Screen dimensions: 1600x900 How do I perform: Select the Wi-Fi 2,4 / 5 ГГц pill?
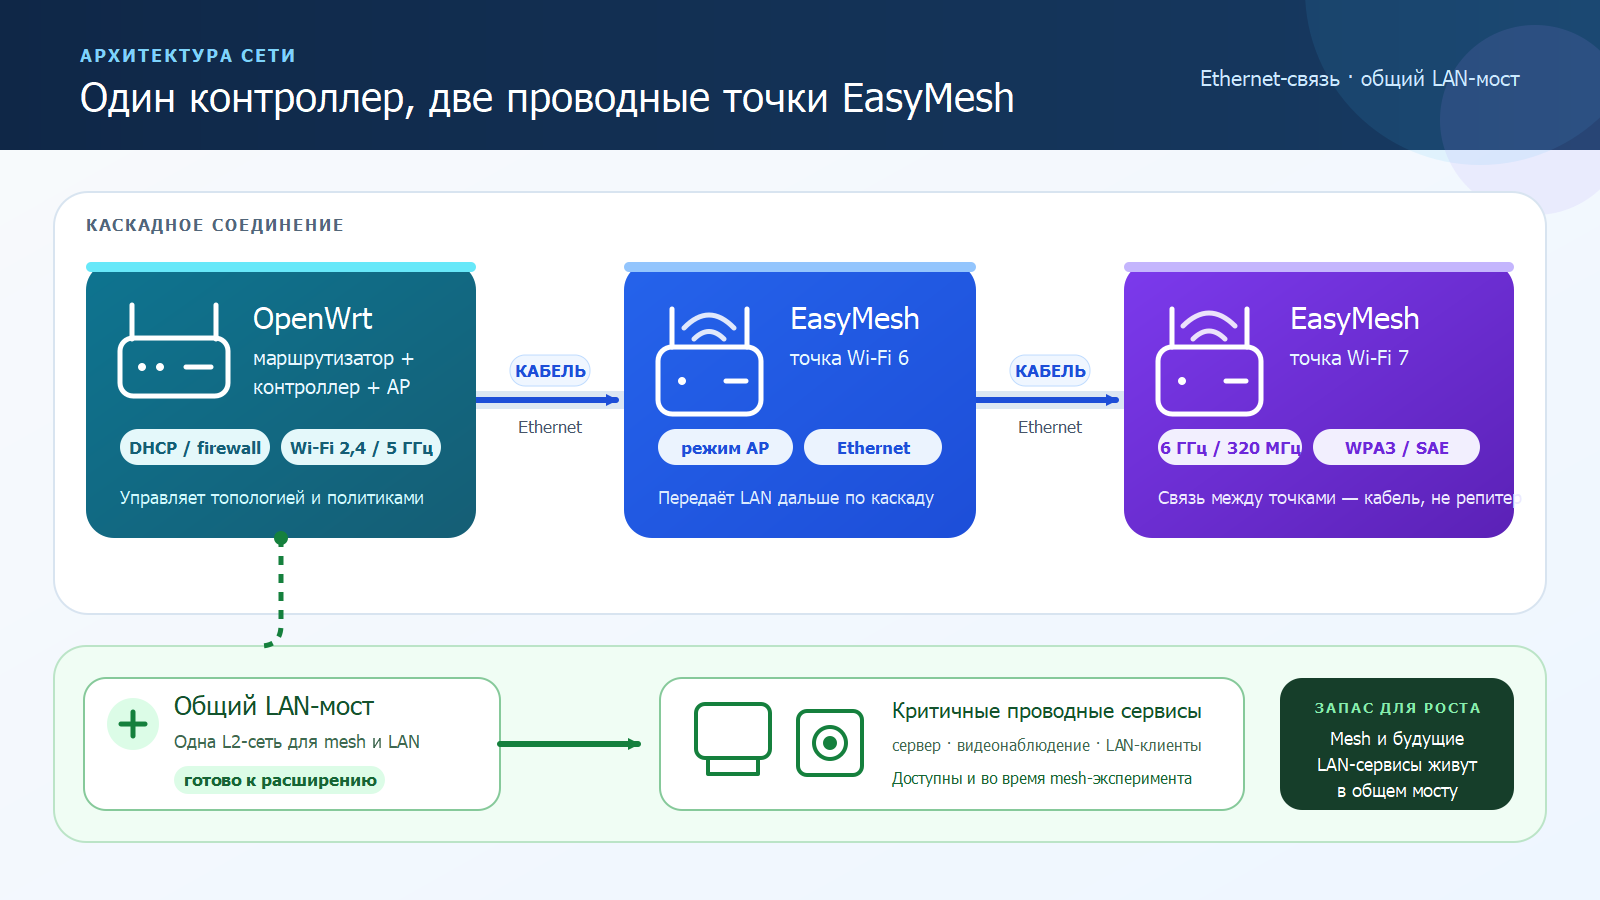point(361,448)
